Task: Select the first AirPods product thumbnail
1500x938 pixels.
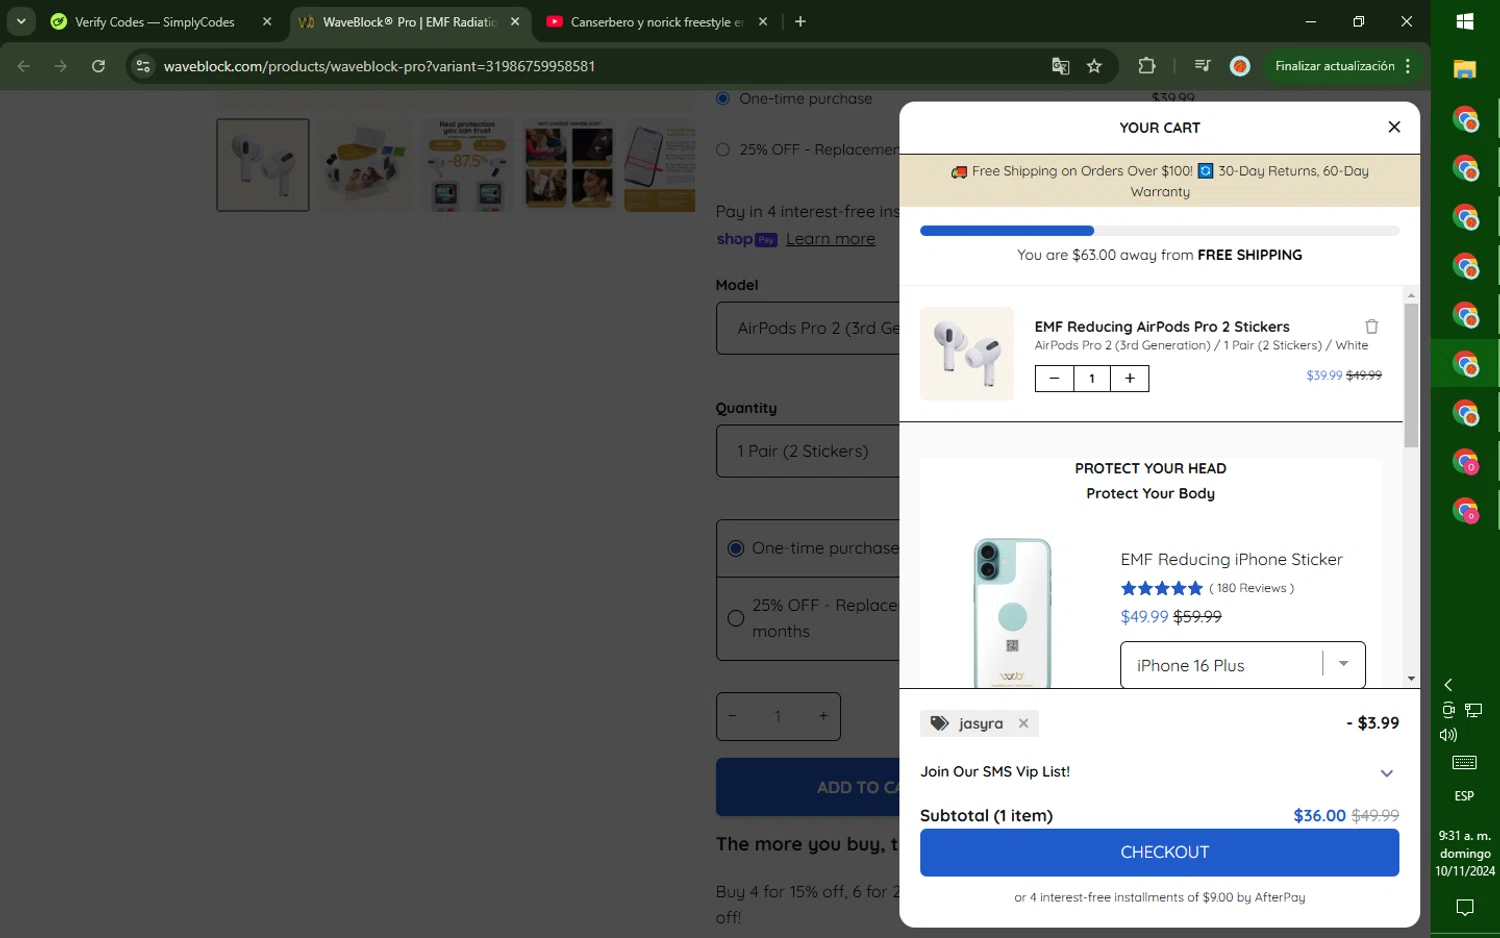Action: (263, 165)
